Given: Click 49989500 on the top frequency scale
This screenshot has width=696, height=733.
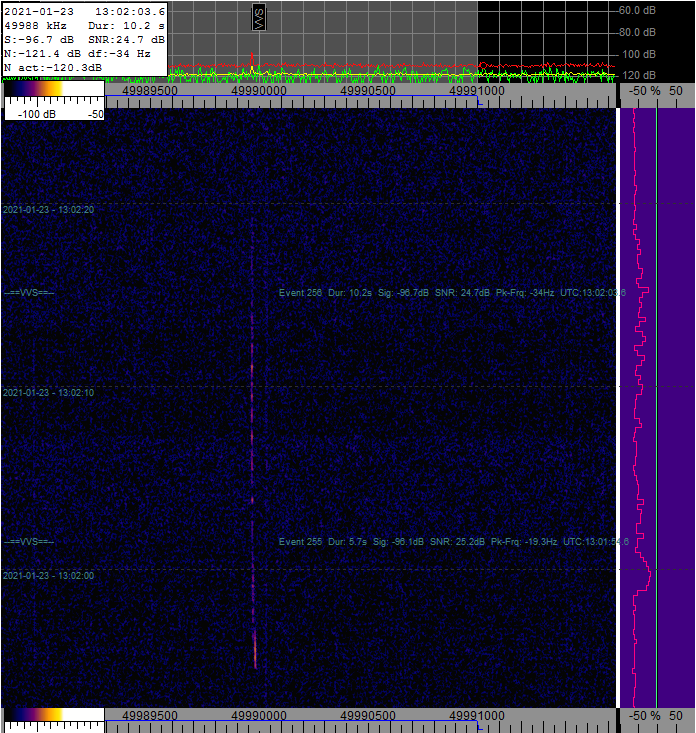Looking at the screenshot, I should click(150, 90).
